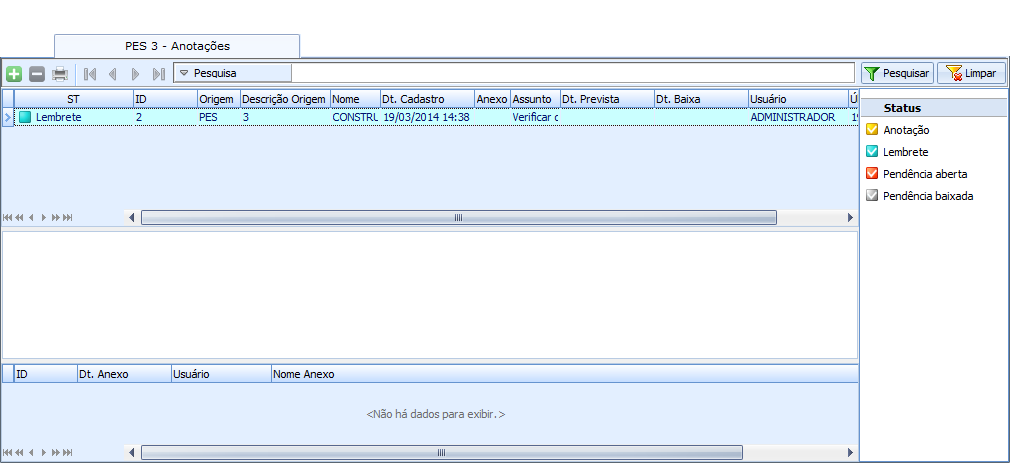Select the Verificar subject cell

point(535,117)
